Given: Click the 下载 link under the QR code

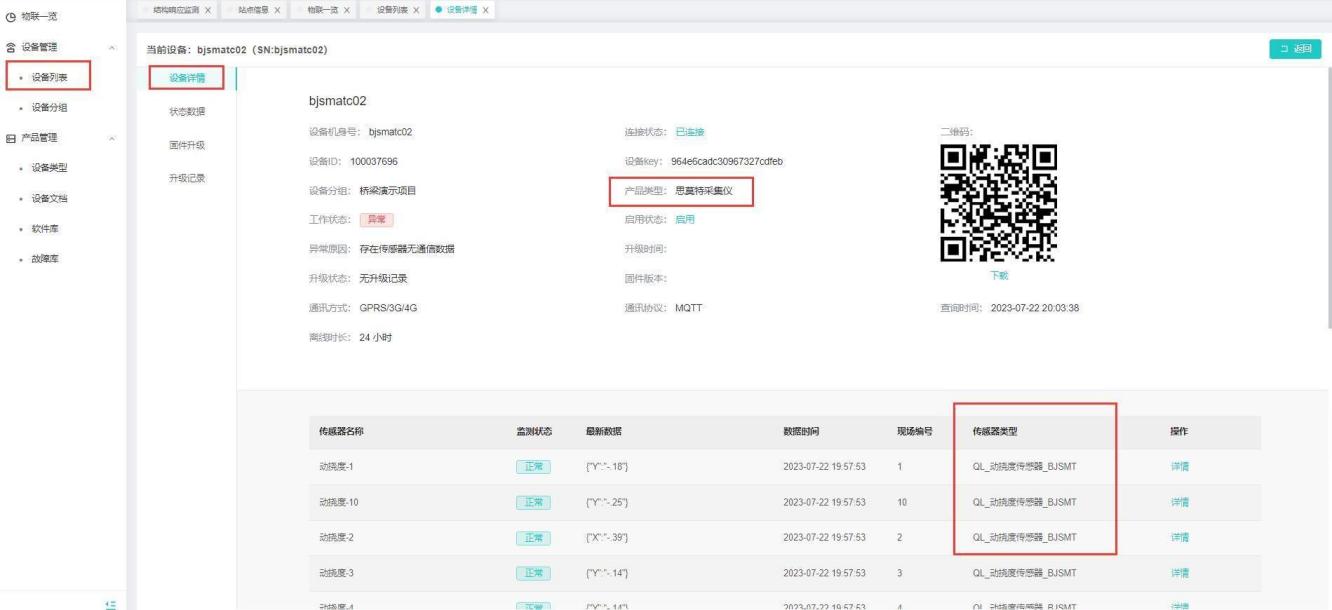Looking at the screenshot, I should coord(998,276).
